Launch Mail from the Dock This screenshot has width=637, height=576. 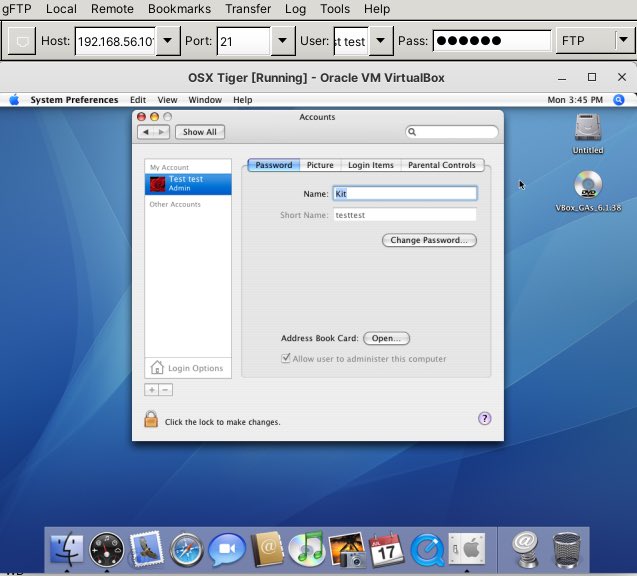point(146,549)
